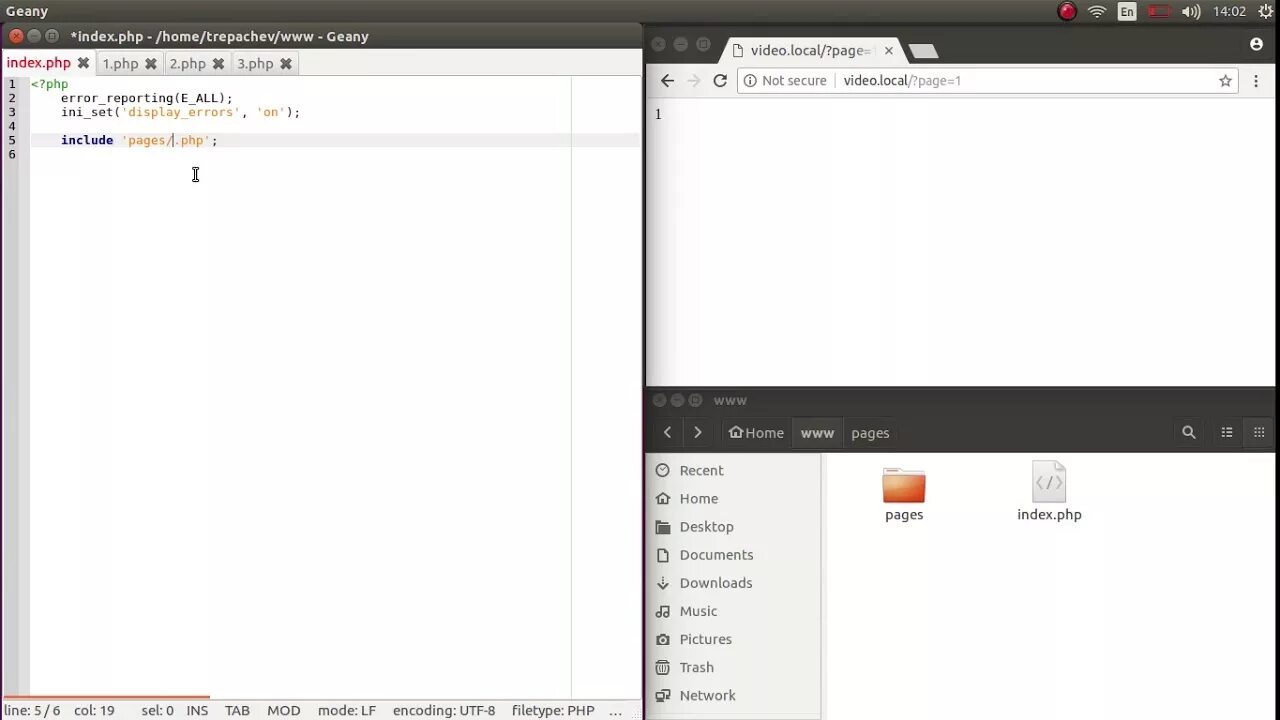Open the Wi-Fi network menu
Viewport: 1280px width, 720px height.
coord(1097,12)
